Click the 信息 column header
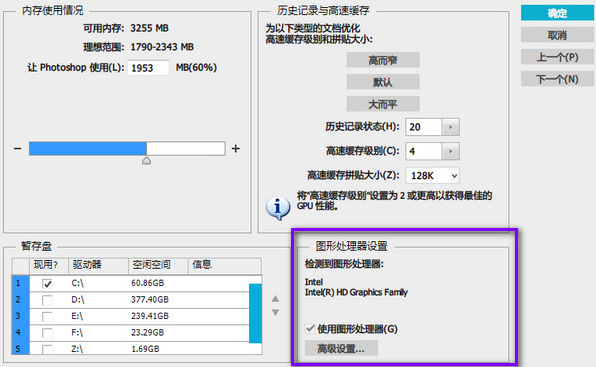The width and height of the screenshot is (596, 367). (x=225, y=265)
